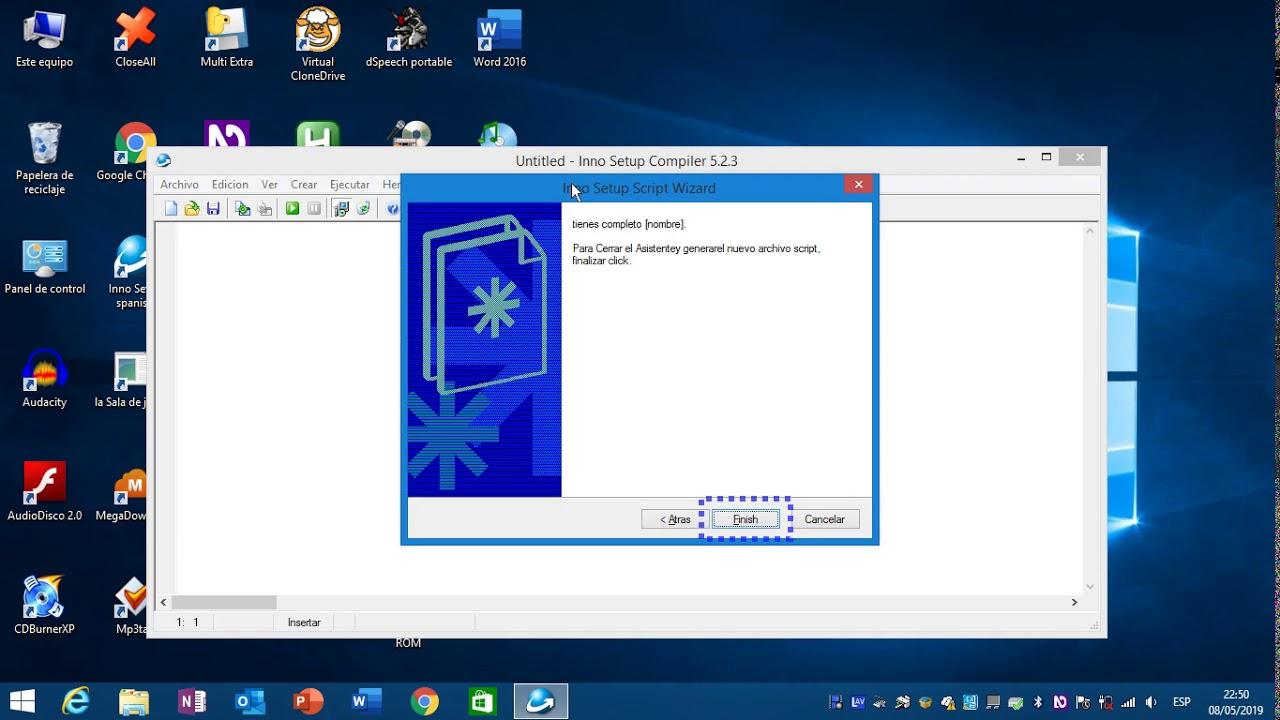Open Internet Explorer from the taskbar
This screenshot has width=1280, height=720.
77,701
